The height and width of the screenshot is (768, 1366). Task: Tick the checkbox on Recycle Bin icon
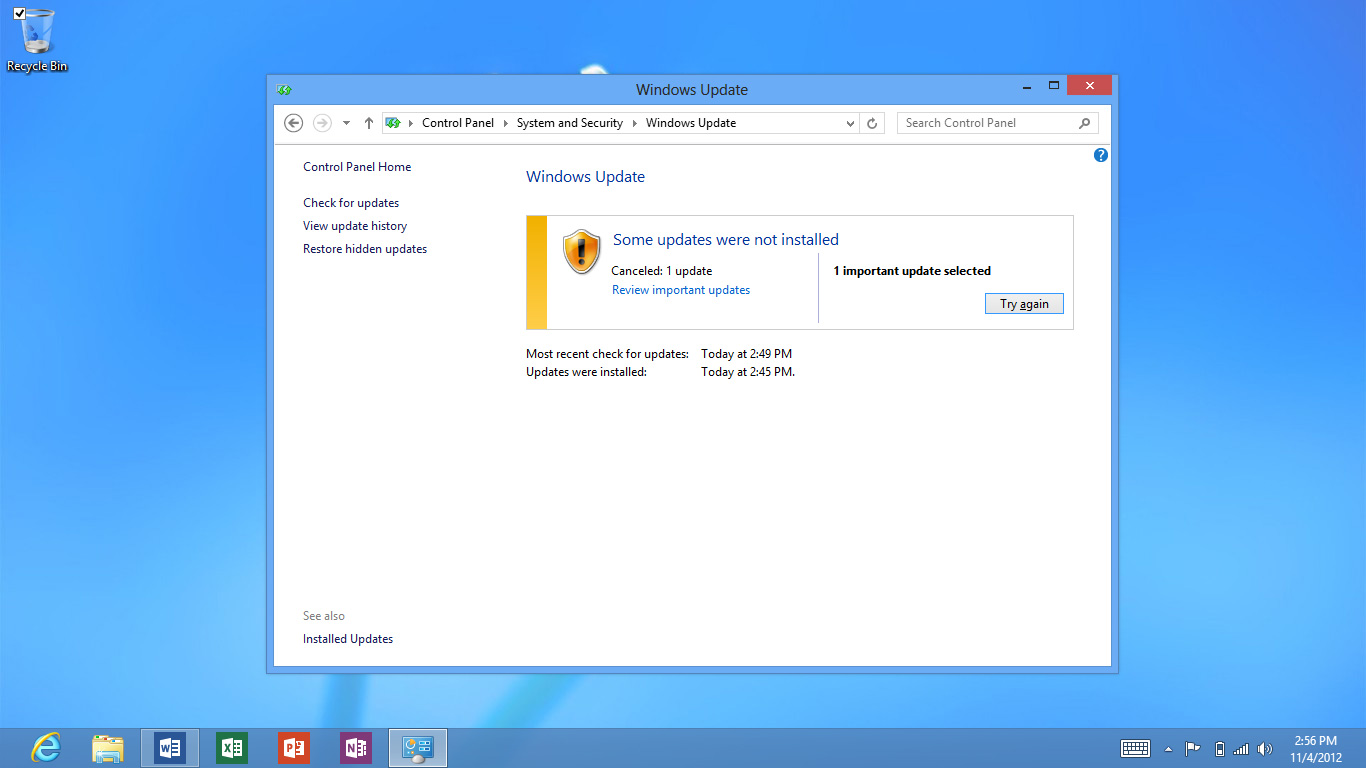20,13
